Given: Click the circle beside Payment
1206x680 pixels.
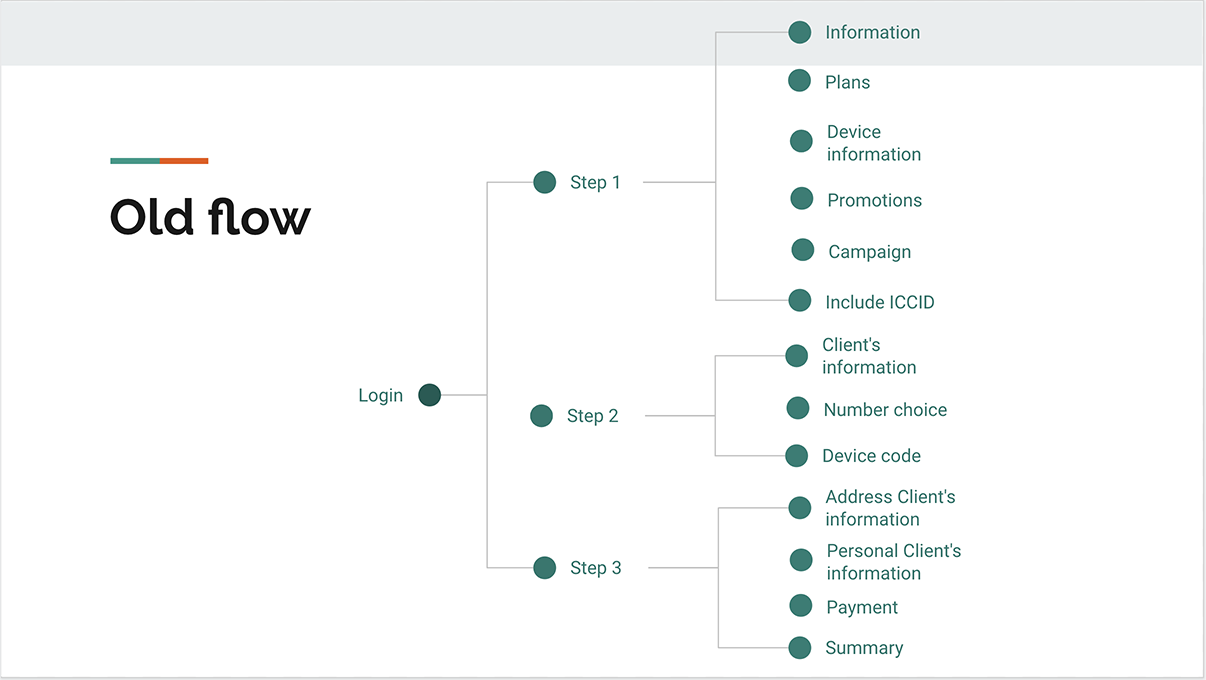Looking at the screenshot, I should click(801, 605).
